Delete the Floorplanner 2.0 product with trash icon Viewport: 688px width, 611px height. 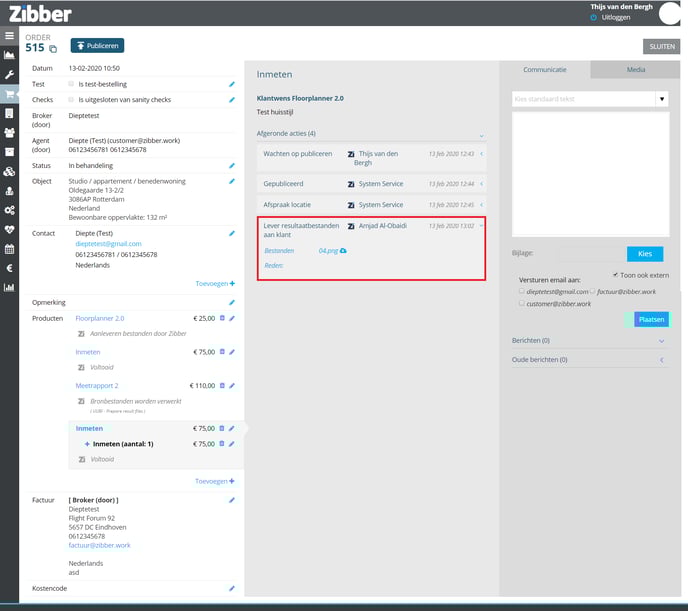pos(222,318)
